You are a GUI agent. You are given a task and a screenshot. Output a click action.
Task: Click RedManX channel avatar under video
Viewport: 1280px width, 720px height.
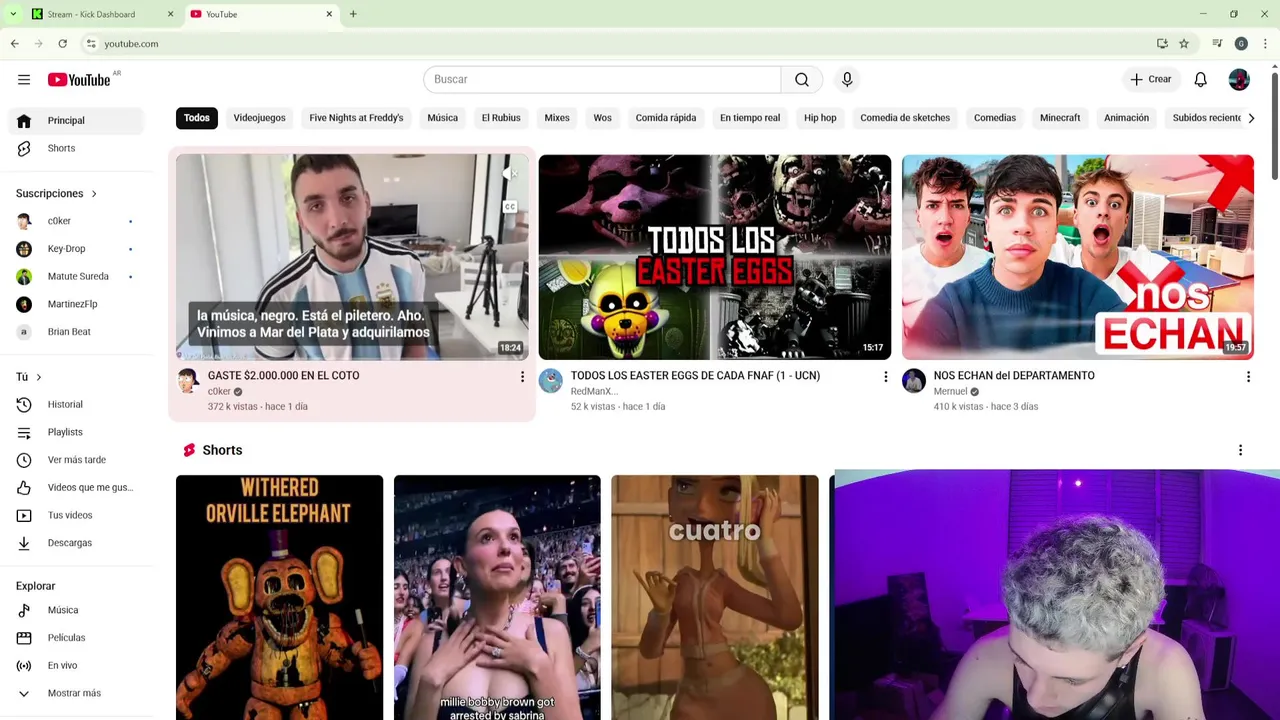[551, 380]
